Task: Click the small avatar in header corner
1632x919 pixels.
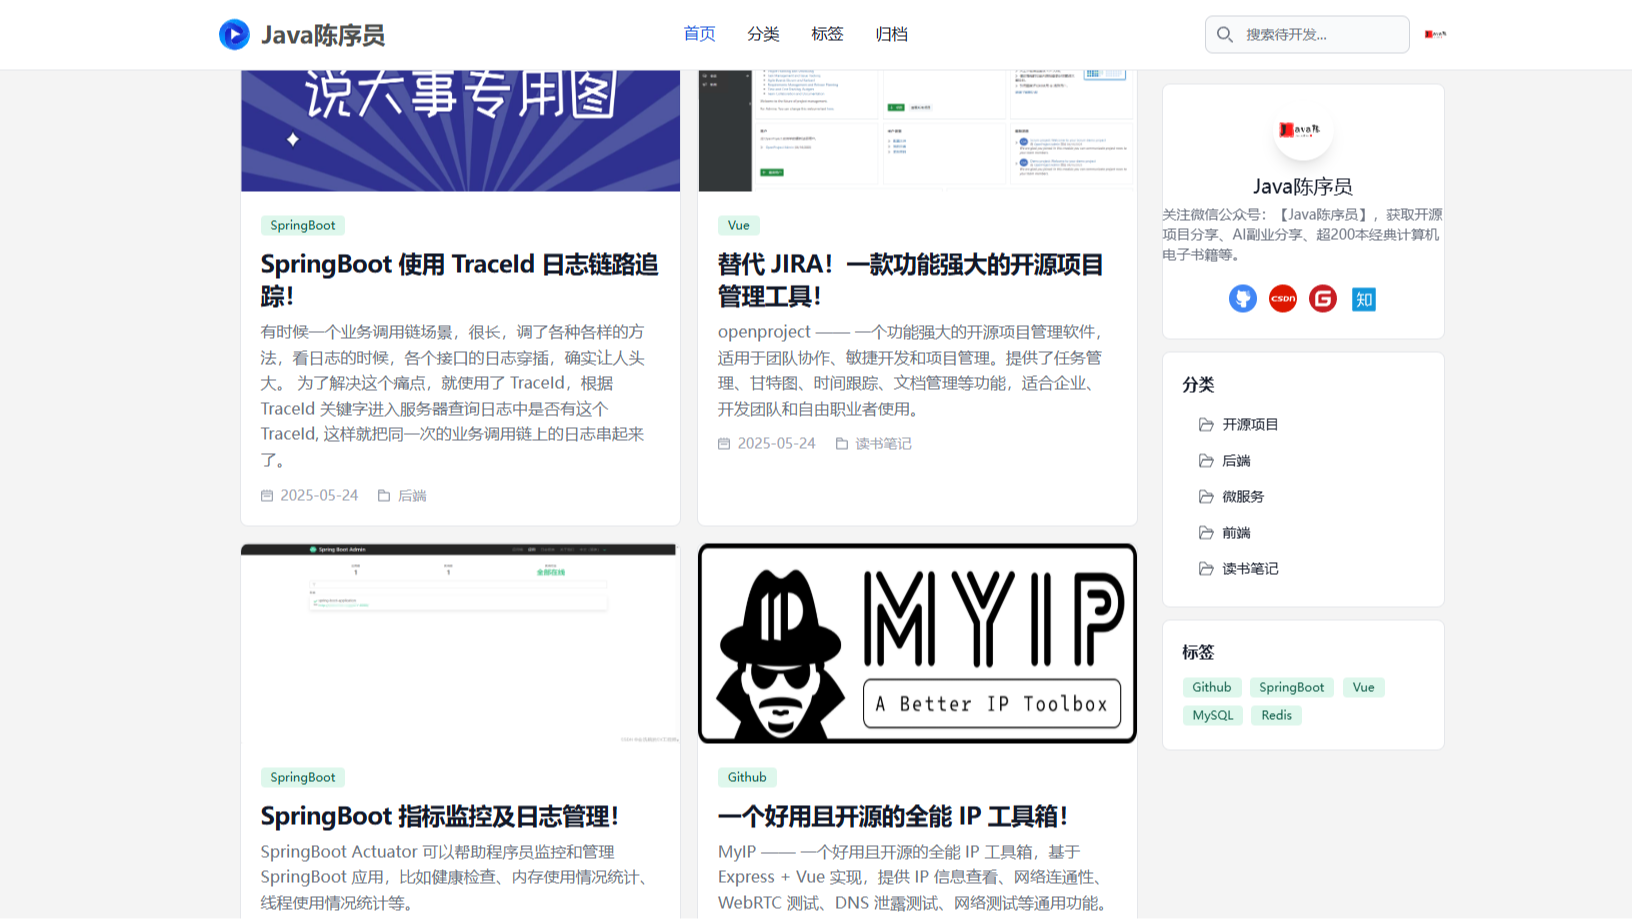Action: (1435, 34)
